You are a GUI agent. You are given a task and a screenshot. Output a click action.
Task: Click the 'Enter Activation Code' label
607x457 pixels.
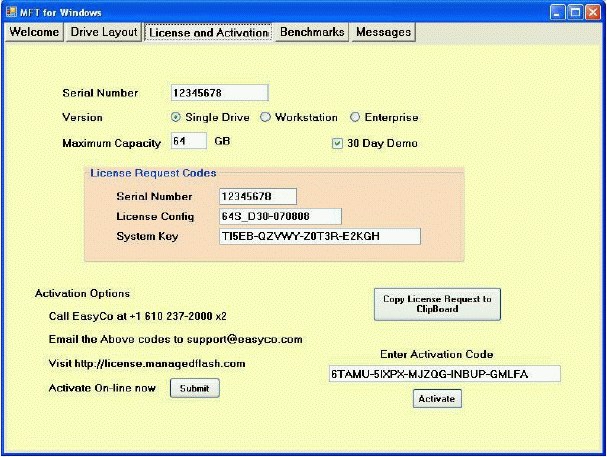[x=437, y=354]
